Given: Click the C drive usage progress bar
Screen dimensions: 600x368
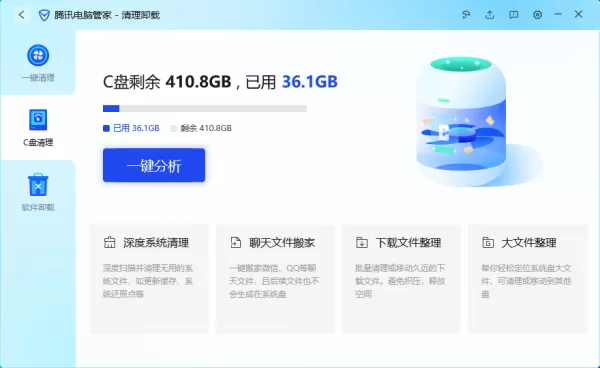Looking at the screenshot, I should [x=205, y=109].
